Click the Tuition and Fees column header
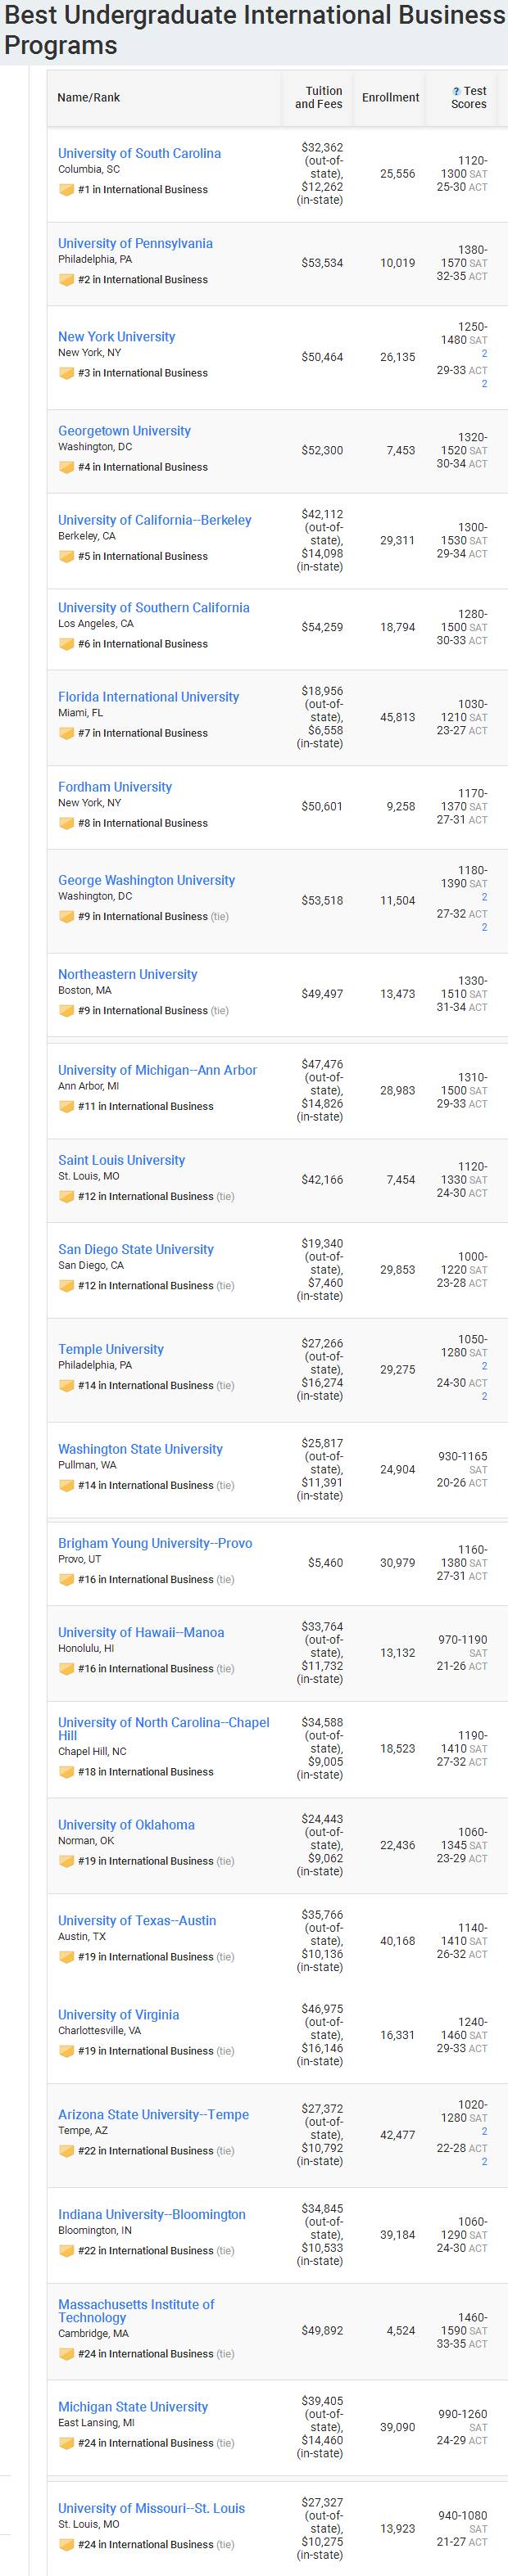This screenshot has height=2576, width=508. [x=319, y=97]
